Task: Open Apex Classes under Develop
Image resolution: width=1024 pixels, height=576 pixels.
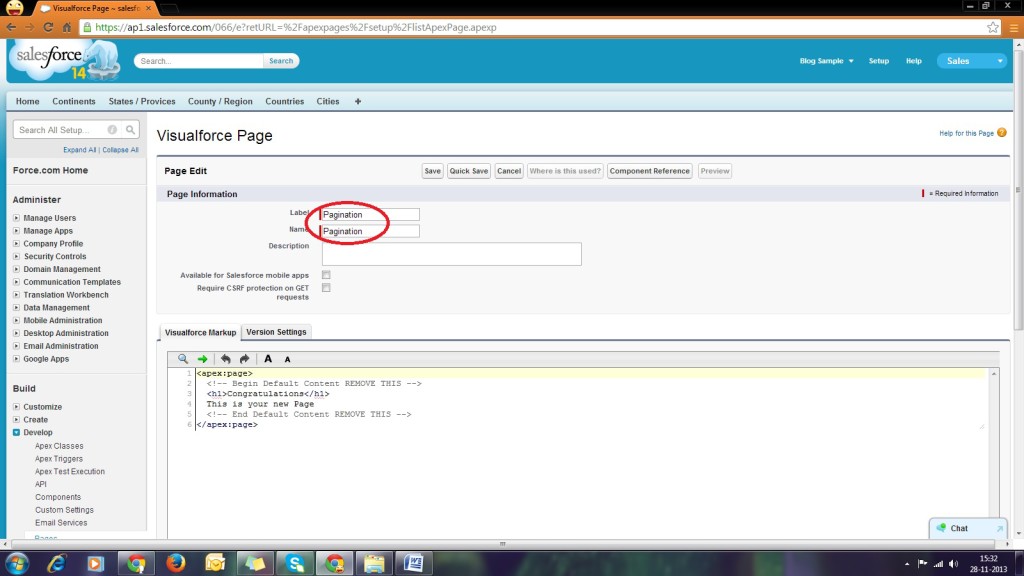Action: coord(59,445)
